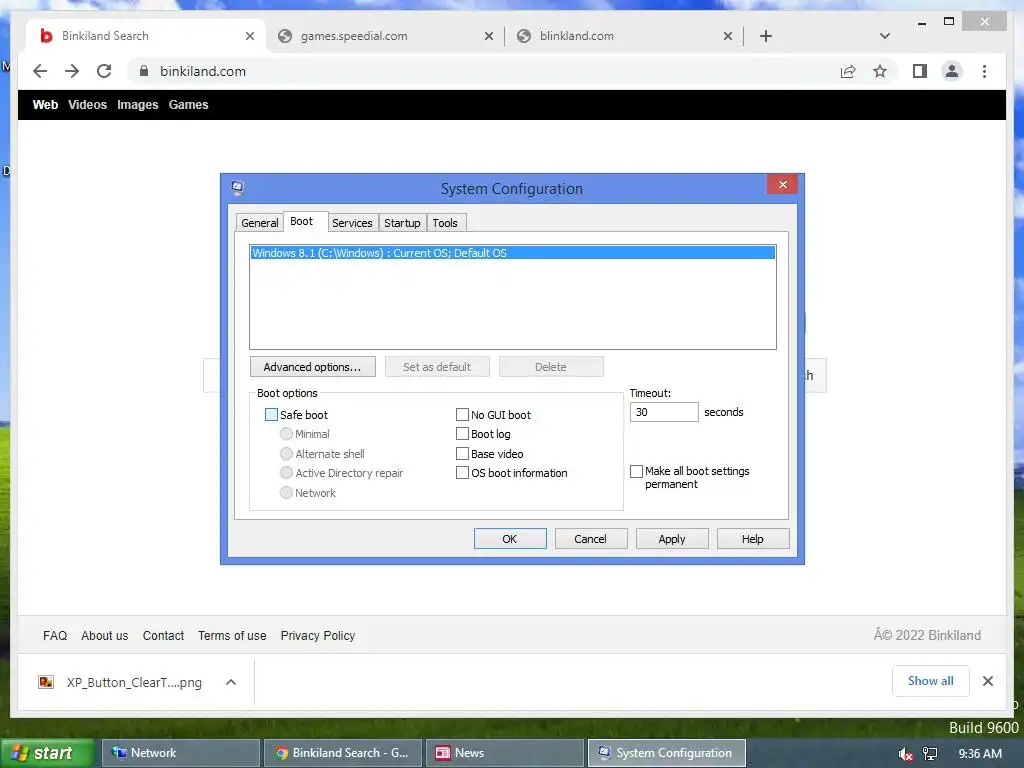Screen dimensions: 1024x768
Task: Click the muted volume tray icon
Action: click(x=904, y=754)
